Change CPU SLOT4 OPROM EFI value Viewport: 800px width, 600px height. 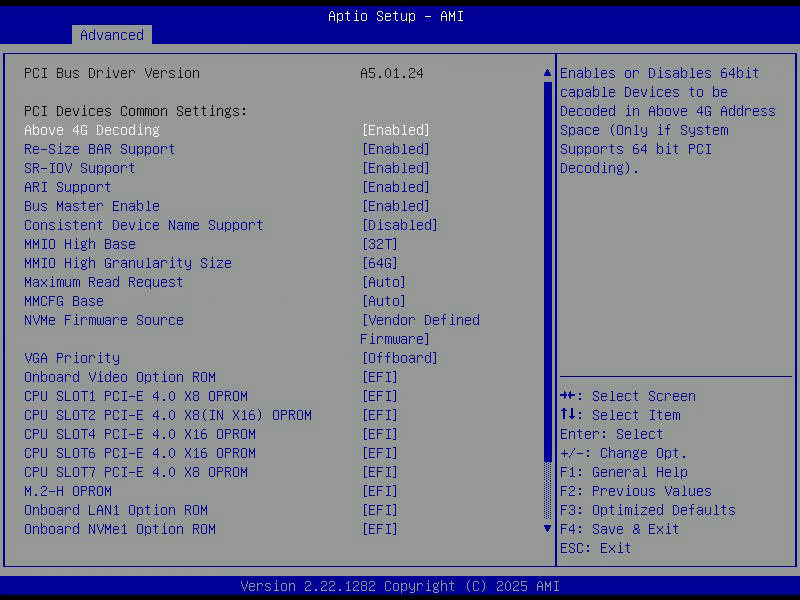pyautogui.click(x=380, y=434)
